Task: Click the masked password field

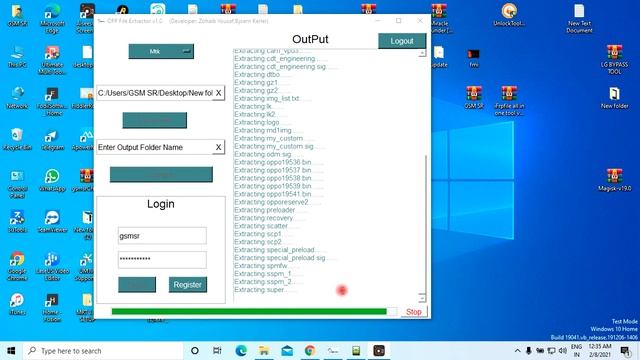Action: pos(162,260)
